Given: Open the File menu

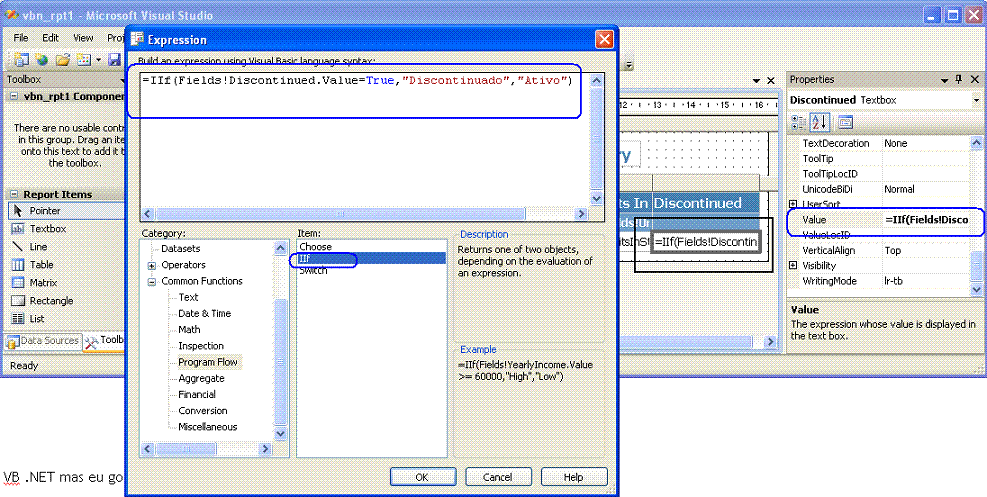Looking at the screenshot, I should [21, 38].
